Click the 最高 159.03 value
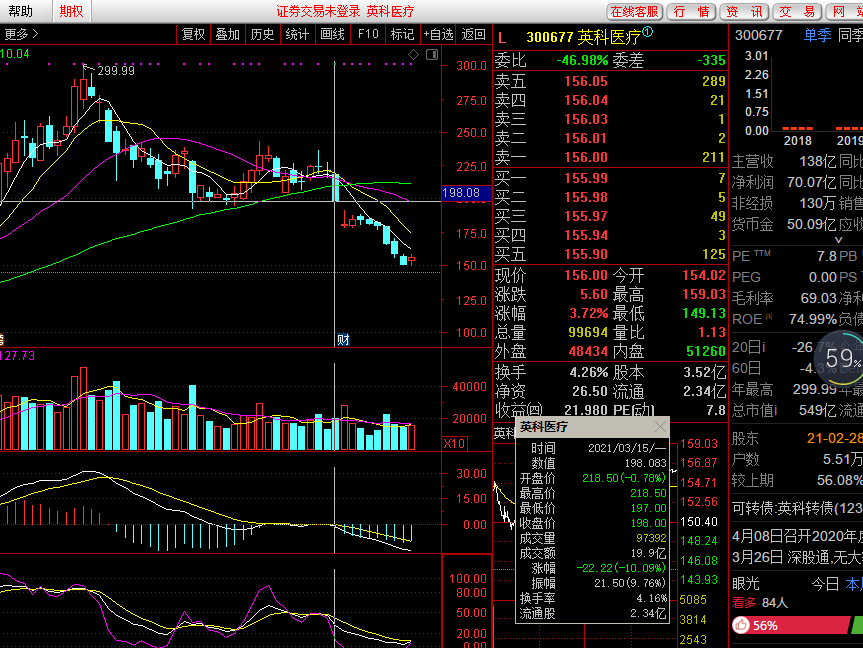This screenshot has width=863, height=648. pos(704,294)
